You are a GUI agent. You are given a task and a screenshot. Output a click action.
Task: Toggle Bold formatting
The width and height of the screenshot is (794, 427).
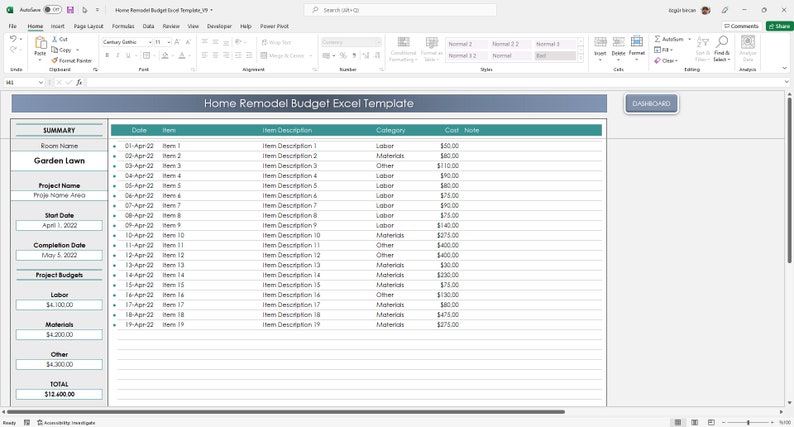click(x=107, y=55)
